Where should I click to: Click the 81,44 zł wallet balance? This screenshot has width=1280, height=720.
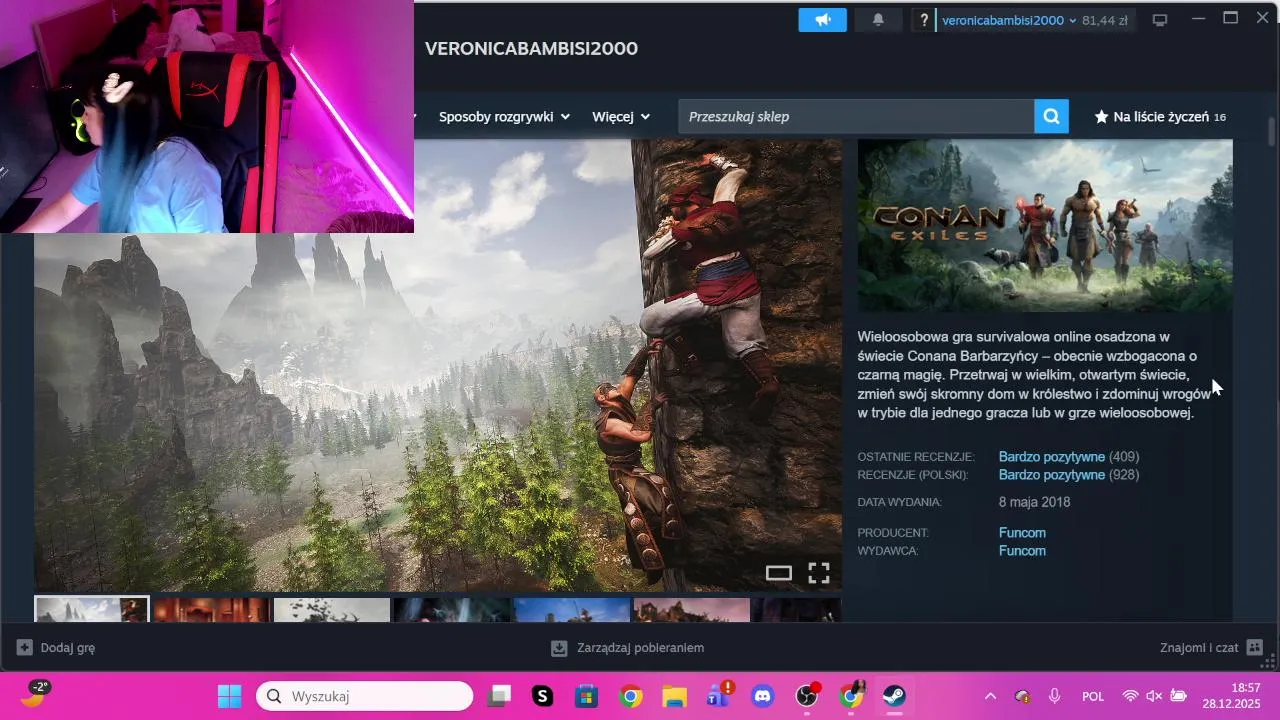coord(1104,20)
